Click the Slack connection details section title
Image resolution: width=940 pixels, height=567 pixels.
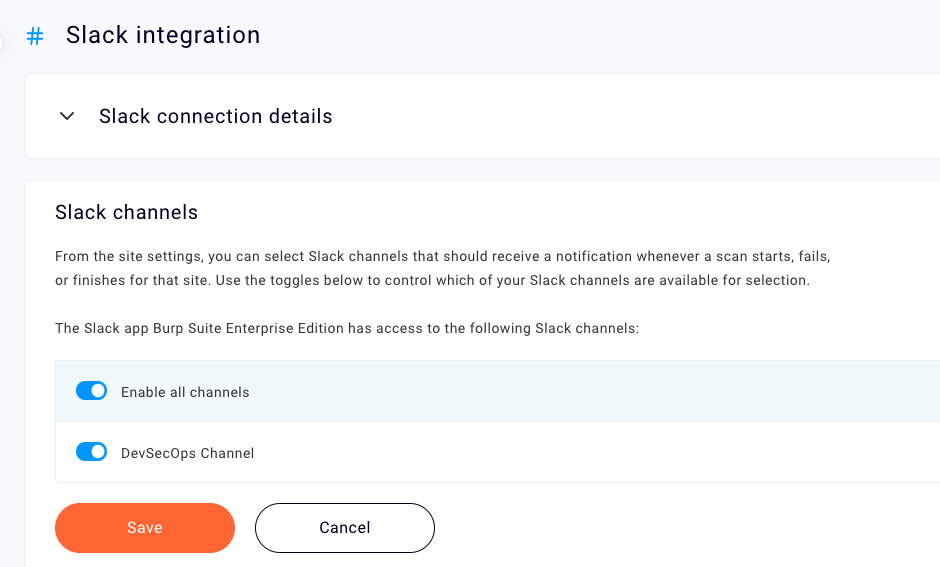[215, 116]
